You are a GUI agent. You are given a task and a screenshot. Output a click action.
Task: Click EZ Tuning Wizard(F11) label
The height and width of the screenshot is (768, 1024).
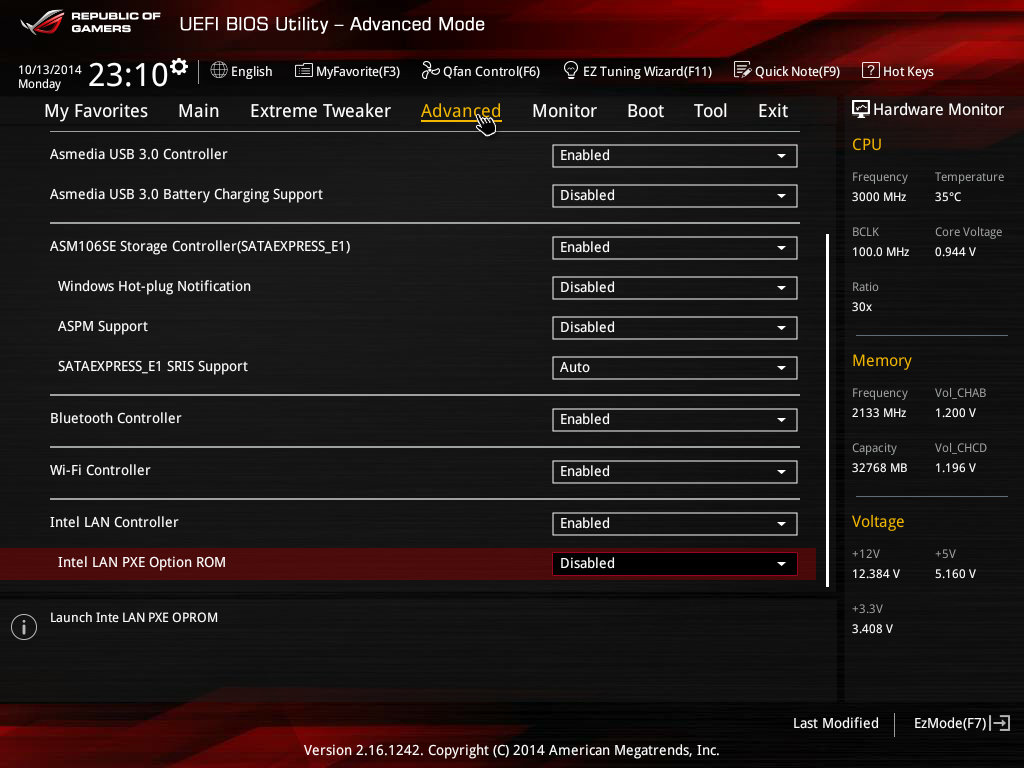coord(647,71)
